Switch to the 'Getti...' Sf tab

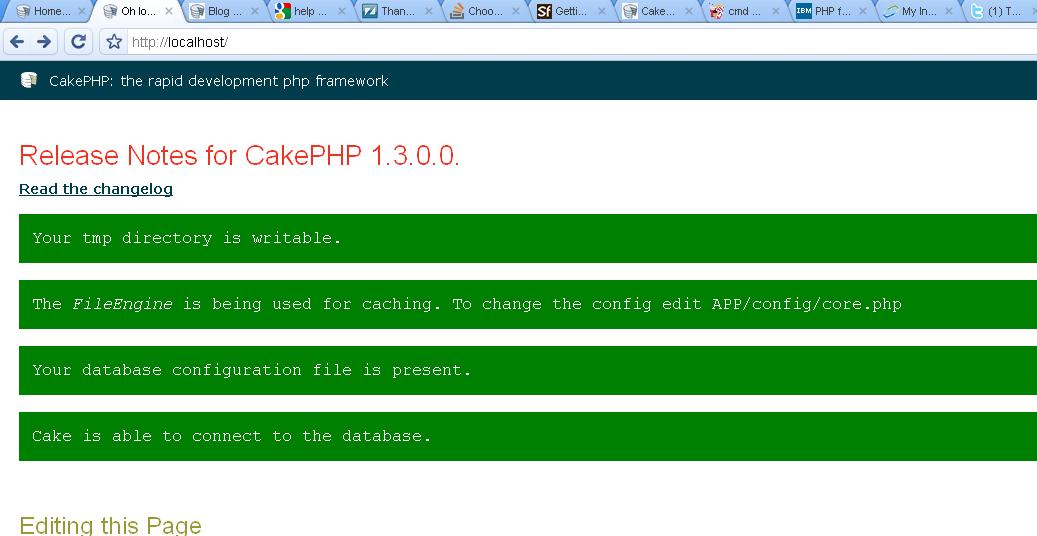click(570, 12)
